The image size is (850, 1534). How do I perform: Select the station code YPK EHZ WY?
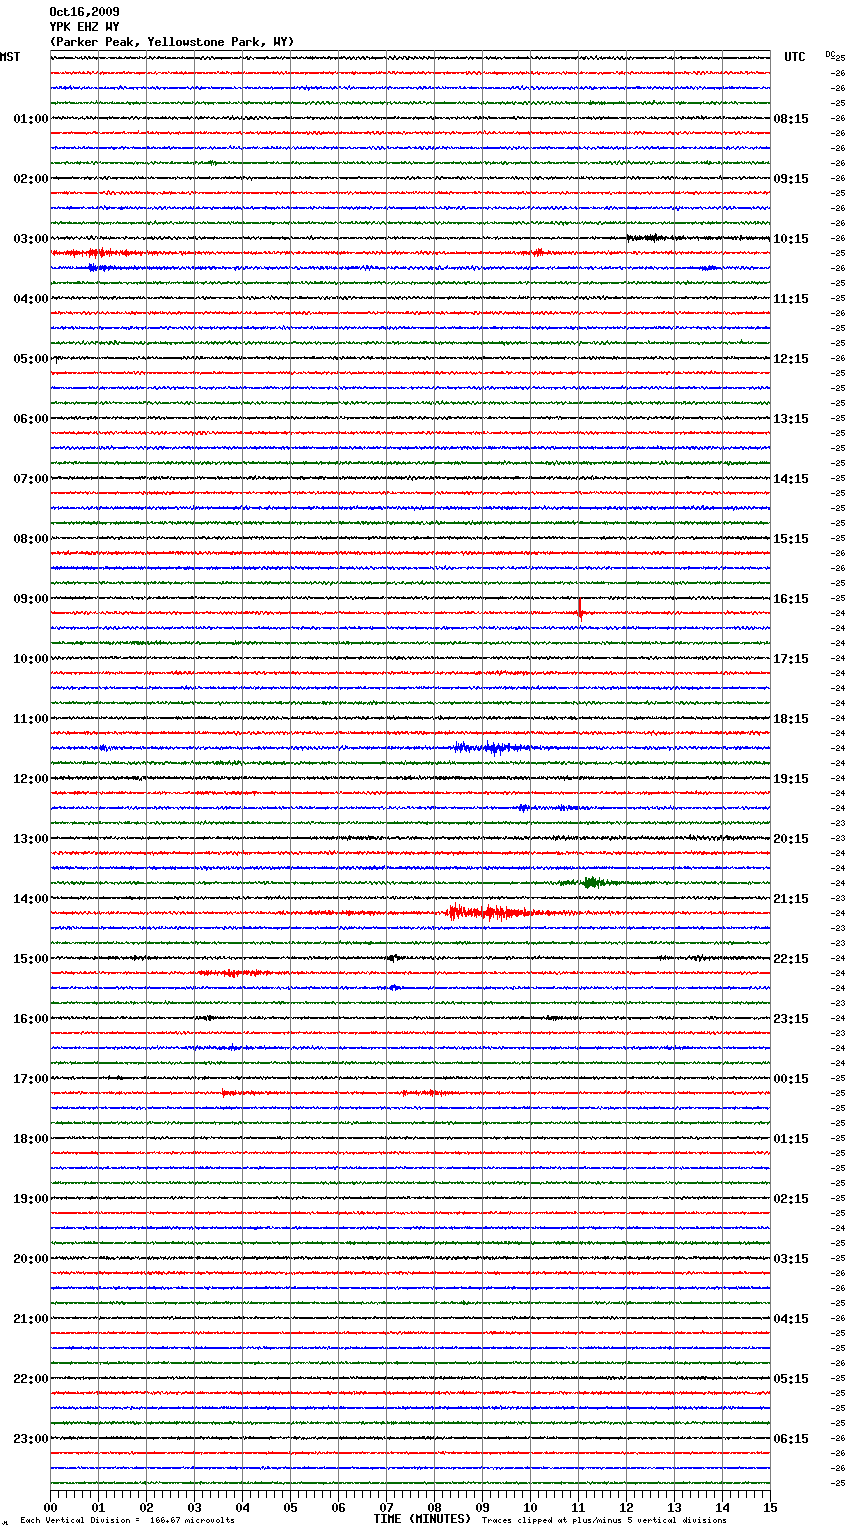coord(84,27)
